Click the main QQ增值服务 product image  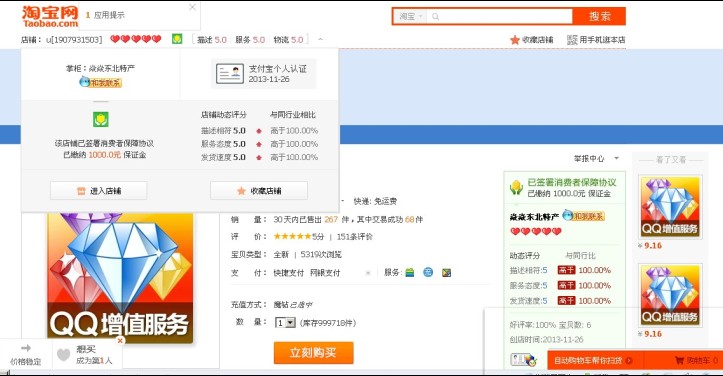pyautogui.click(x=120, y=278)
